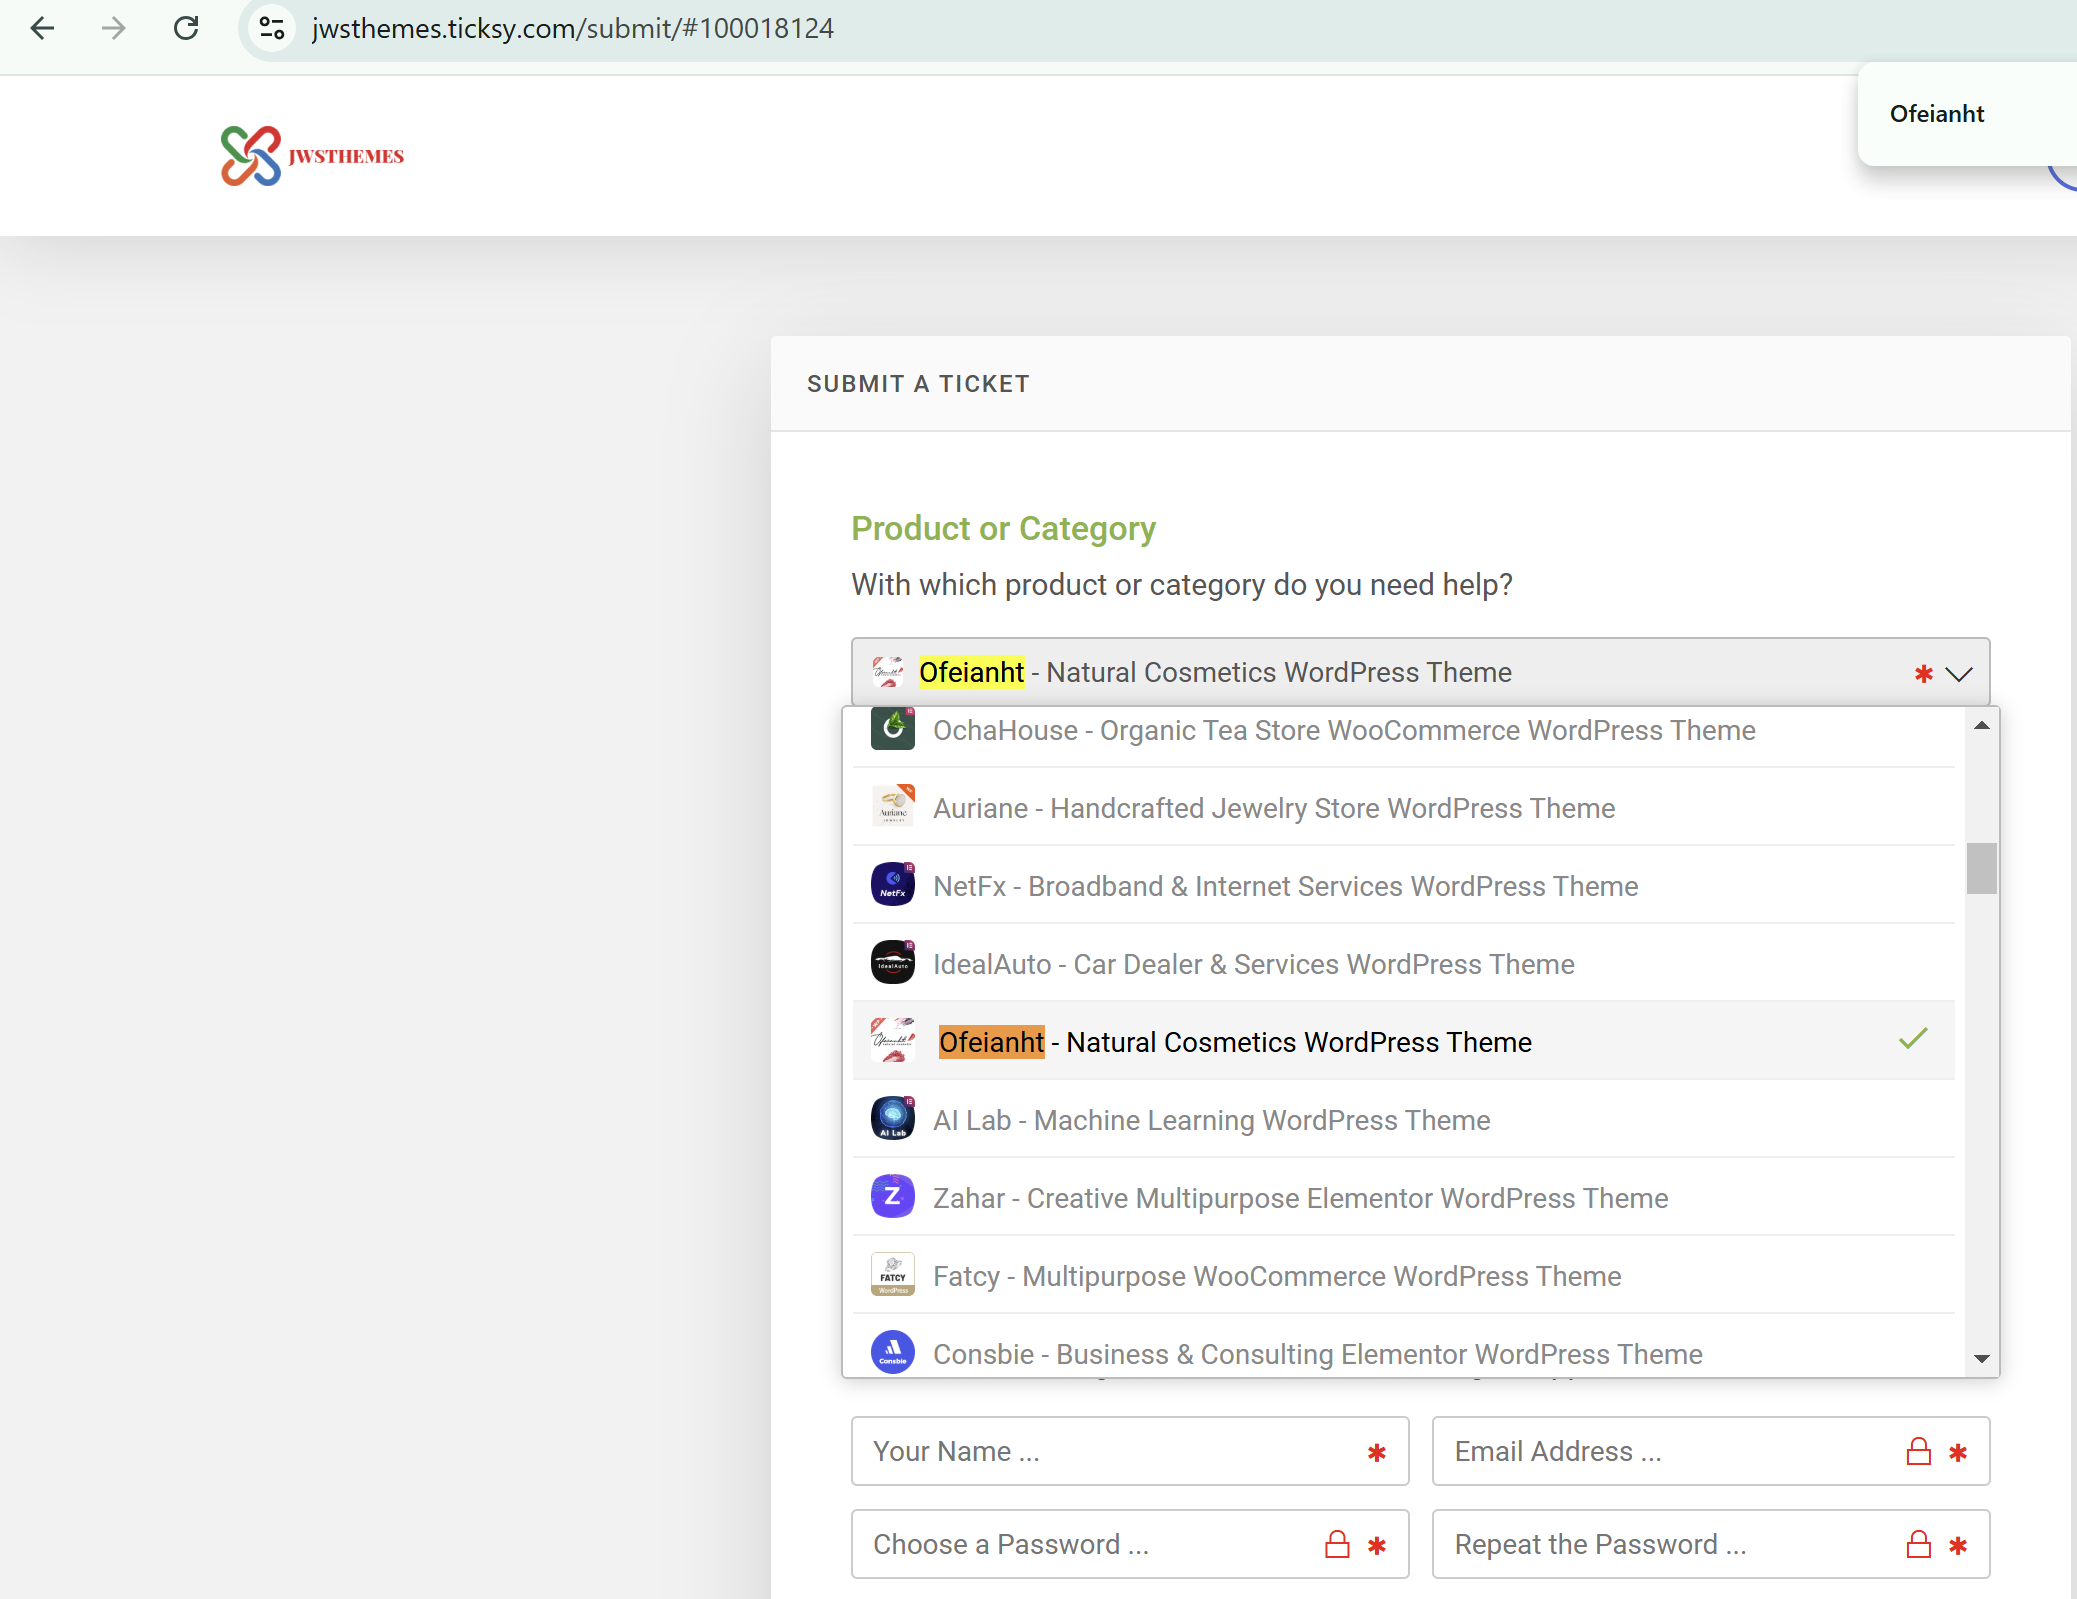Select IdealAuto Car Dealer theme option
Image resolution: width=2077 pixels, height=1599 pixels.
point(1253,964)
